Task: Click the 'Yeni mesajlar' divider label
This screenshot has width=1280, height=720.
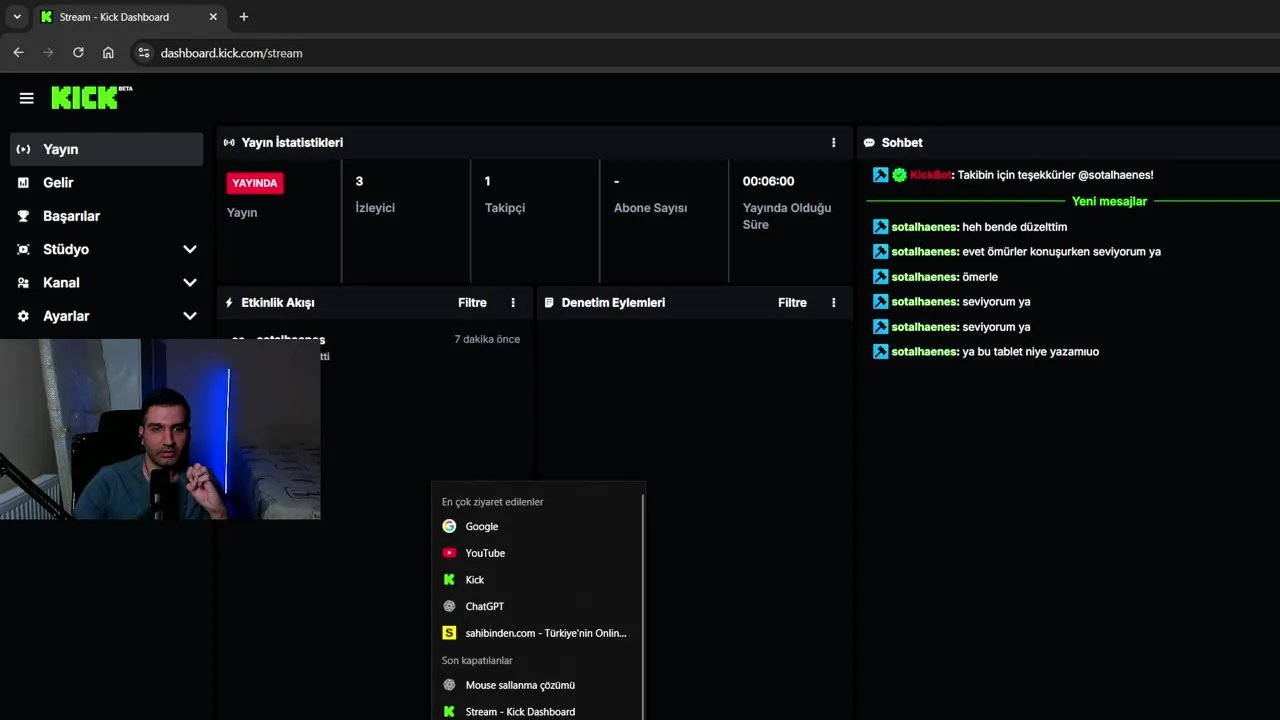Action: pyautogui.click(x=1109, y=201)
